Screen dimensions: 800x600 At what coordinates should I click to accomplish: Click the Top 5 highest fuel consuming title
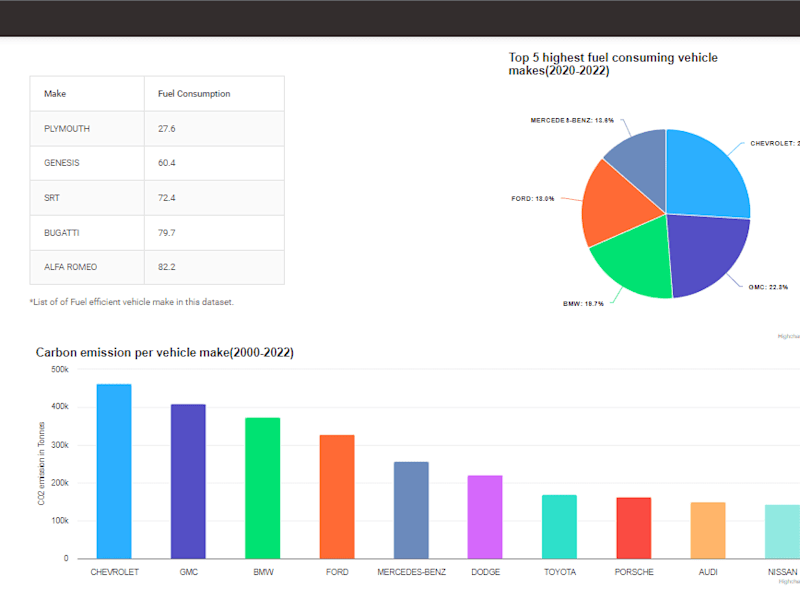613,64
